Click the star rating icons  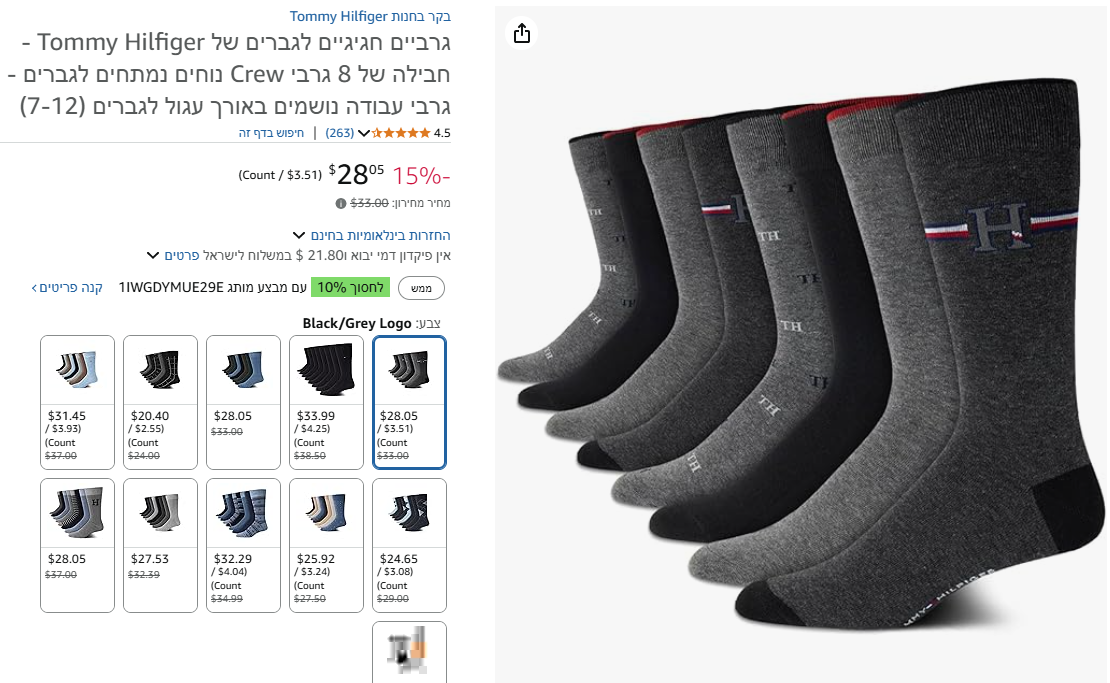point(401,133)
